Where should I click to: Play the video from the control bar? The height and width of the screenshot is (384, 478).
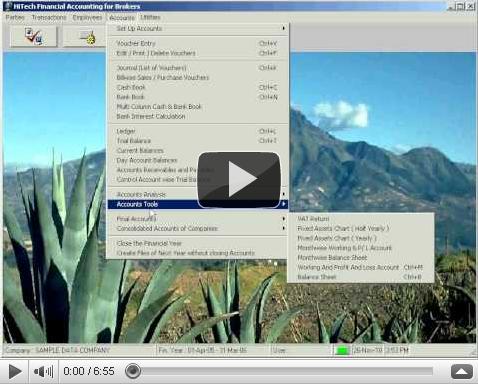[15, 371]
